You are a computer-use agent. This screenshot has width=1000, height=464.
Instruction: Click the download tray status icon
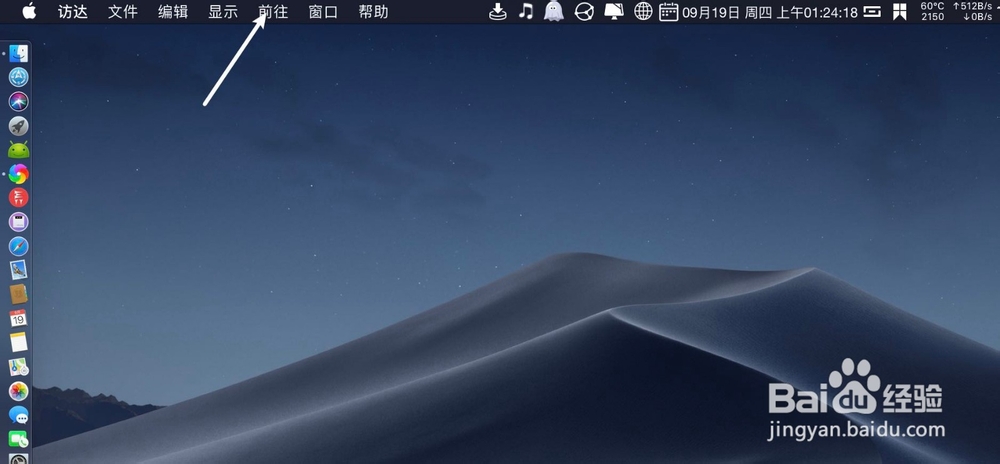[x=497, y=11]
